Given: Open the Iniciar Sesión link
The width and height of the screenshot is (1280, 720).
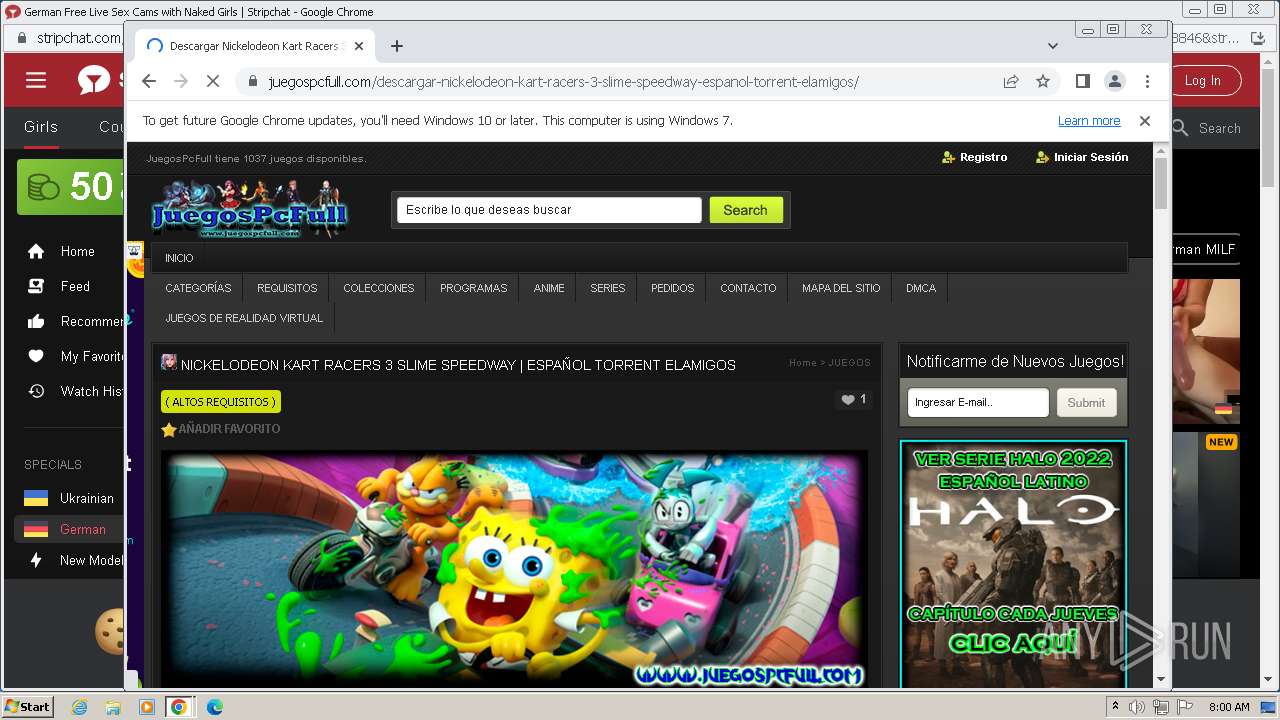Looking at the screenshot, I should tap(1082, 157).
